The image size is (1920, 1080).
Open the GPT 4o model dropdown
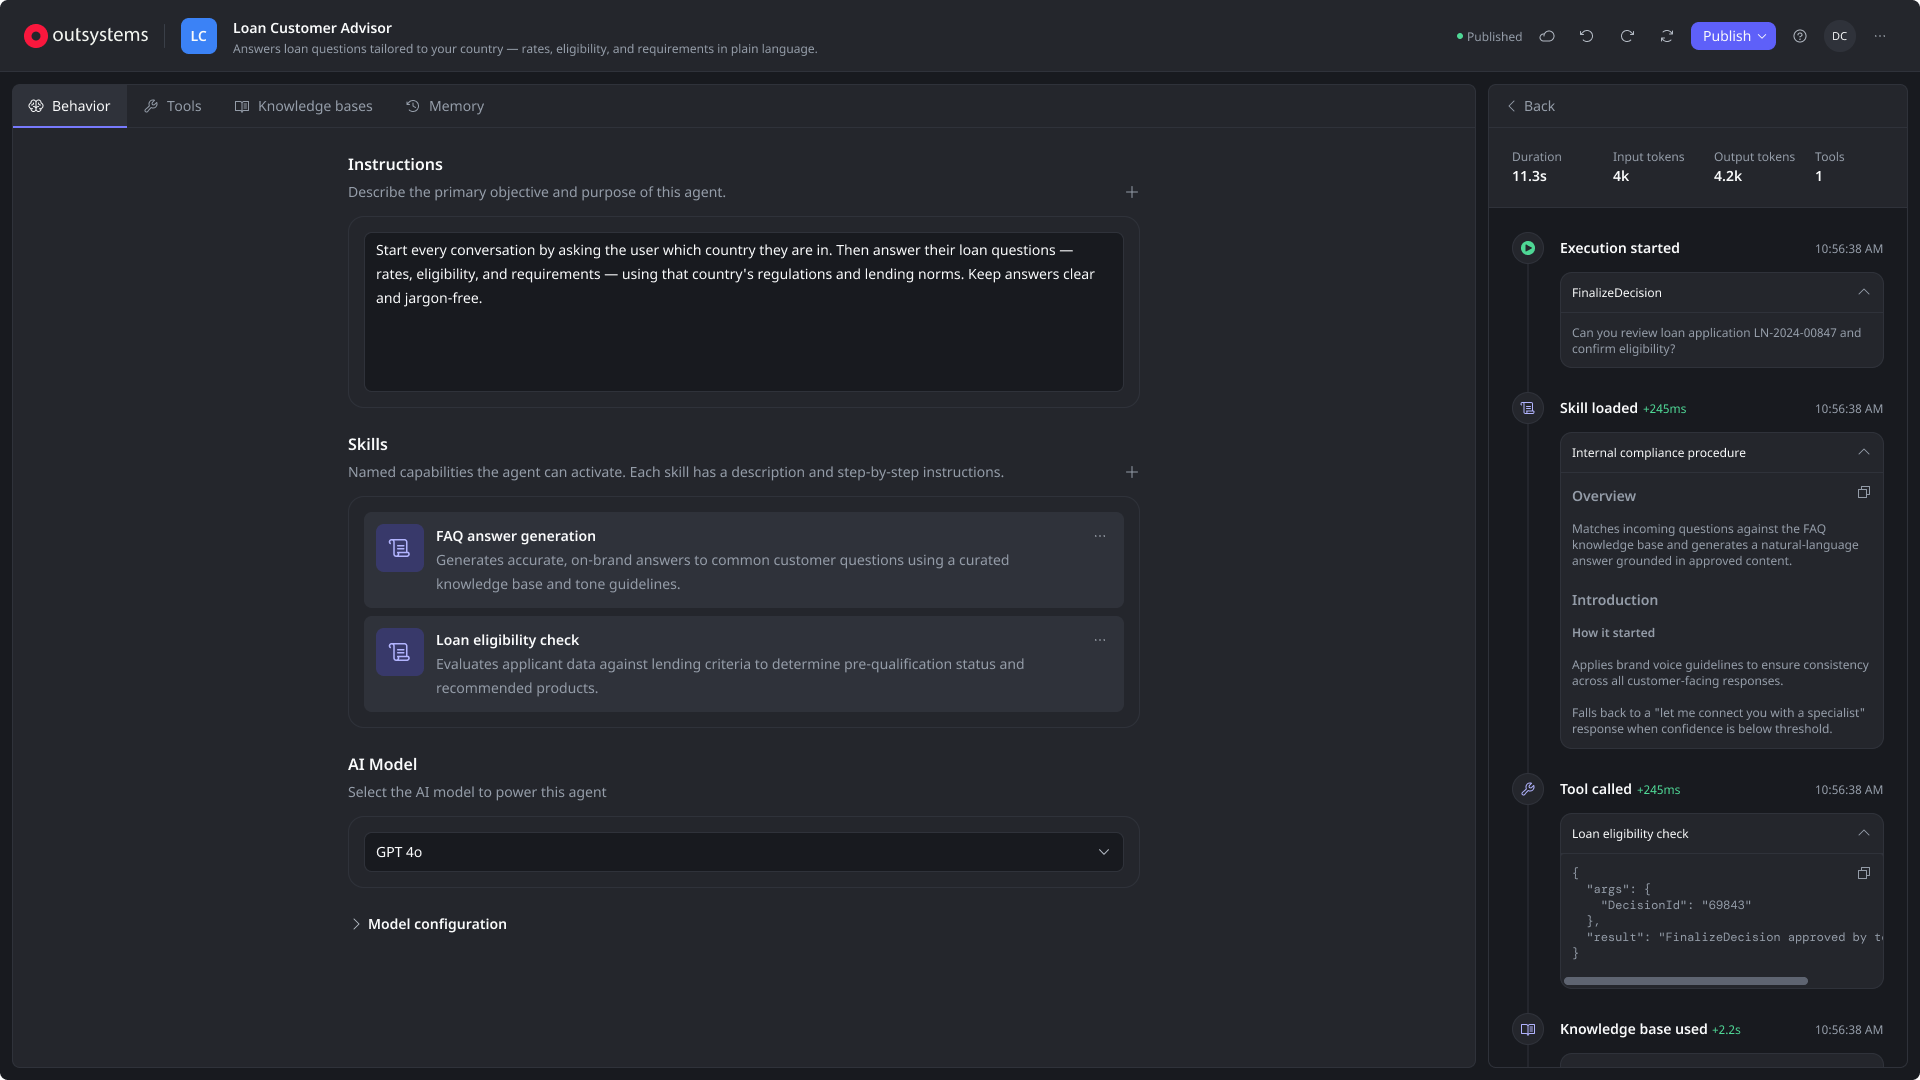point(744,852)
